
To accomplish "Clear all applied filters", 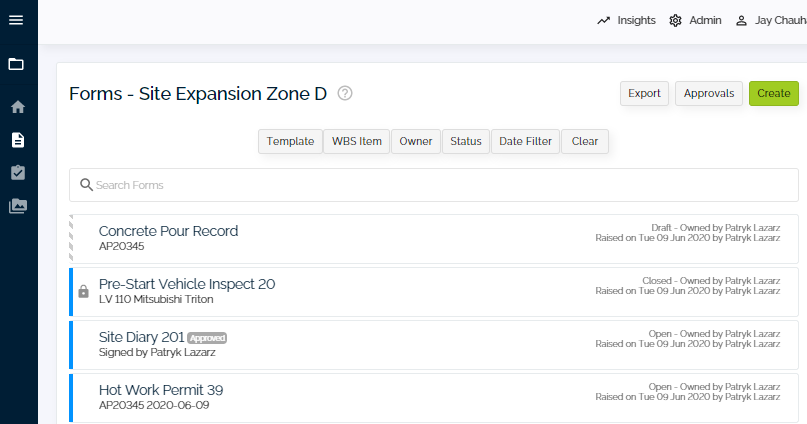I will (x=585, y=142).
